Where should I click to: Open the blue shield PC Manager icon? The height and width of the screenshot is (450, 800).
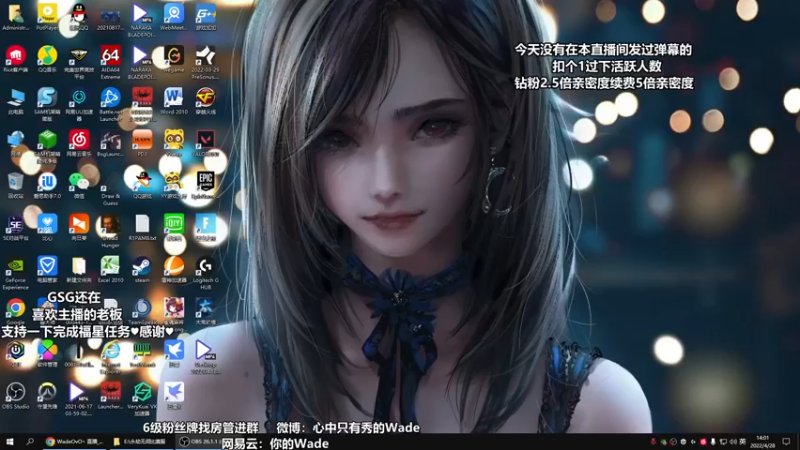coord(47,269)
